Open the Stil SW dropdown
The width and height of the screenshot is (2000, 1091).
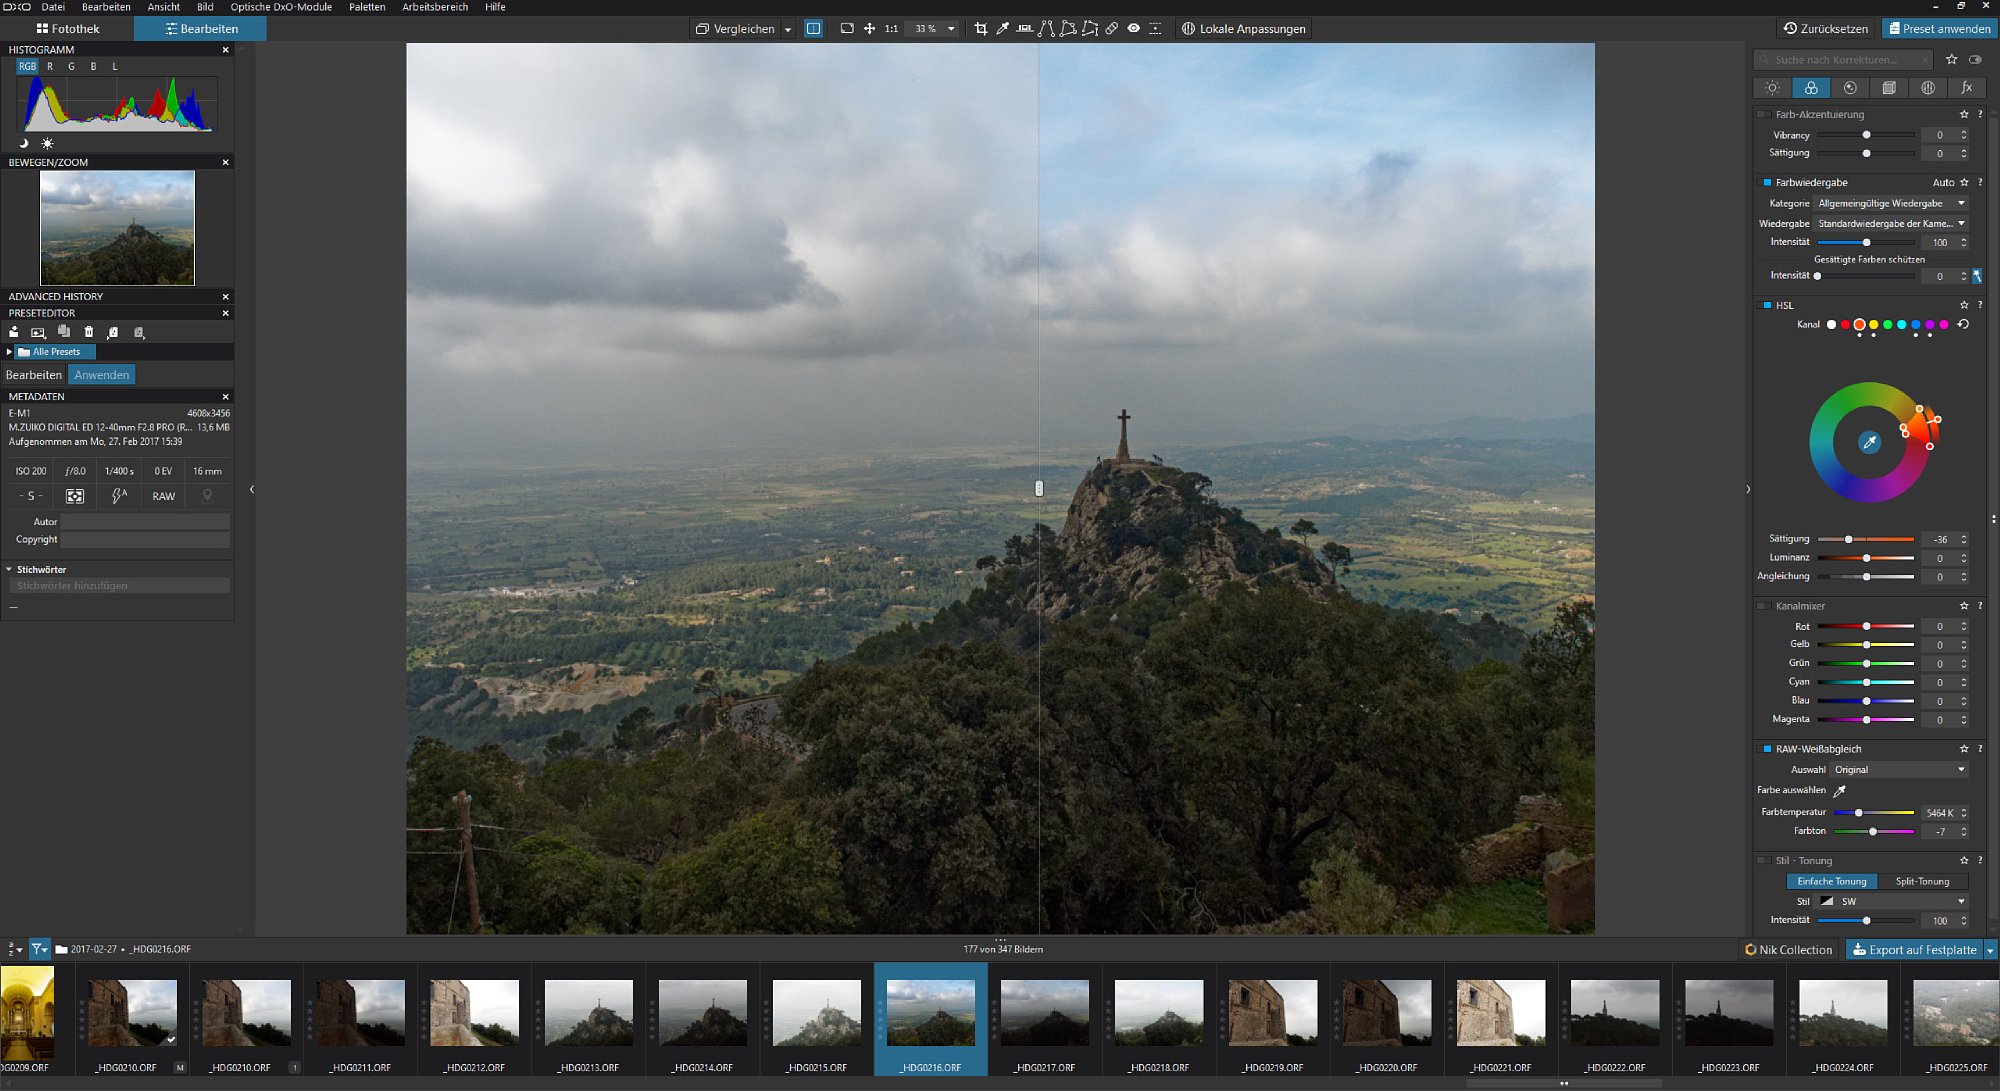1892,902
